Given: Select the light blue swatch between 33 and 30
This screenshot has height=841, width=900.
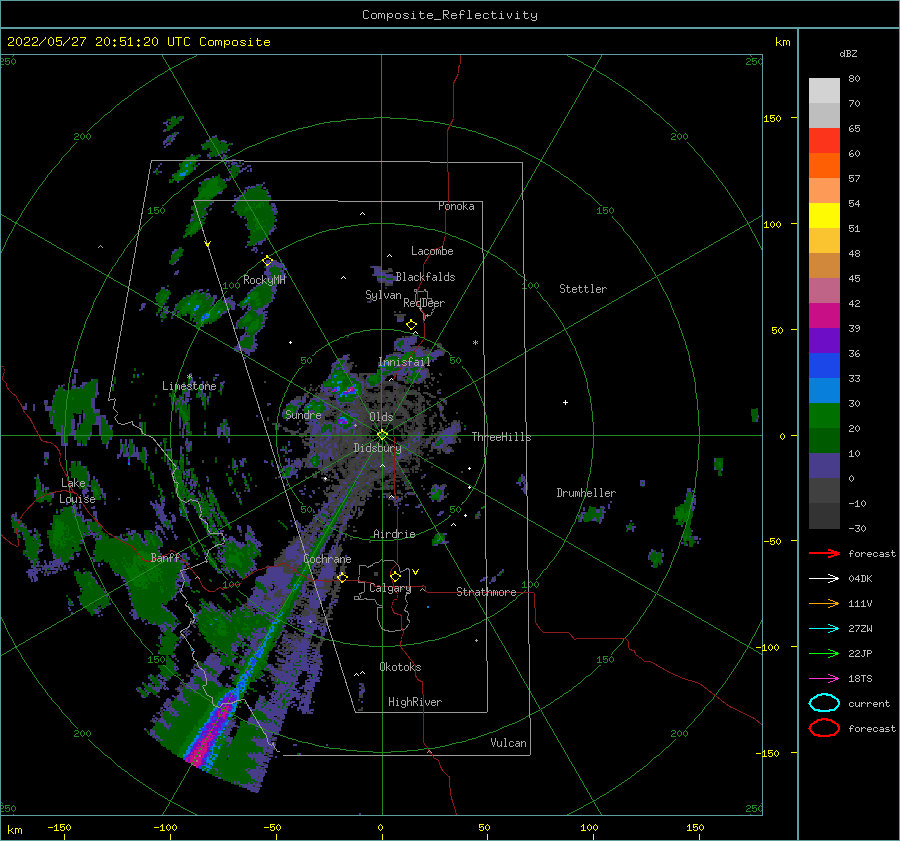Looking at the screenshot, I should (x=824, y=390).
